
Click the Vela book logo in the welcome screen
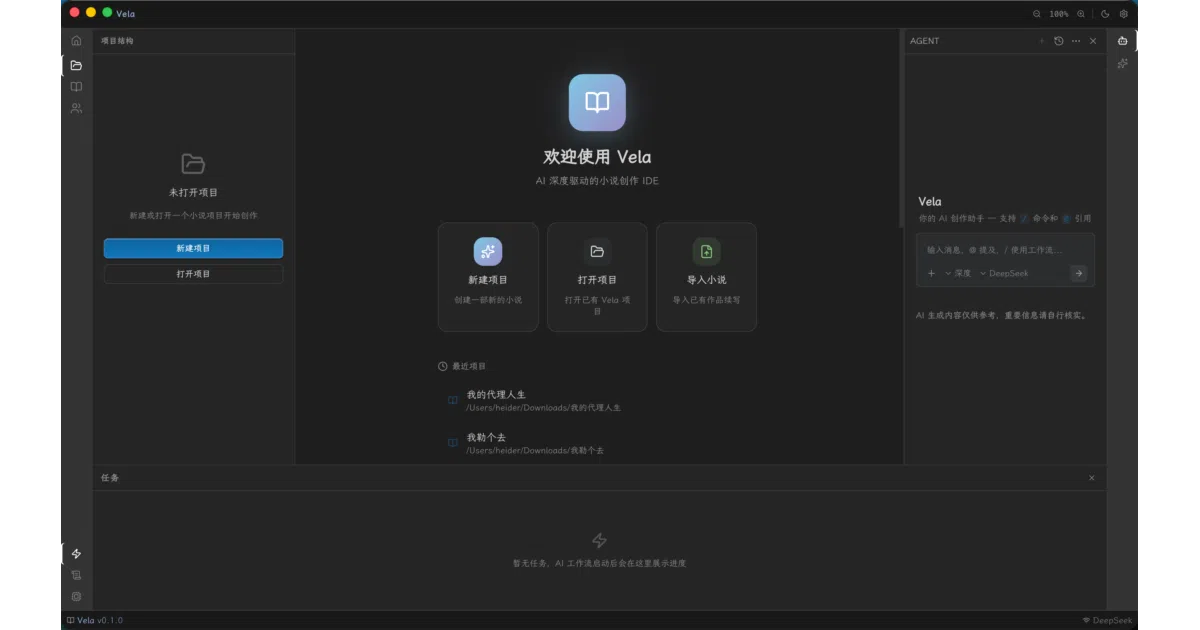tap(597, 102)
